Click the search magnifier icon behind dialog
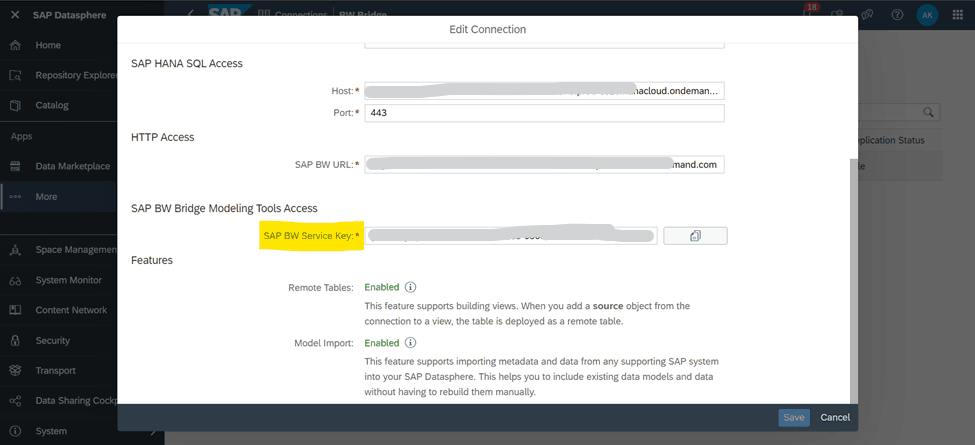The image size is (975, 445). (x=928, y=112)
